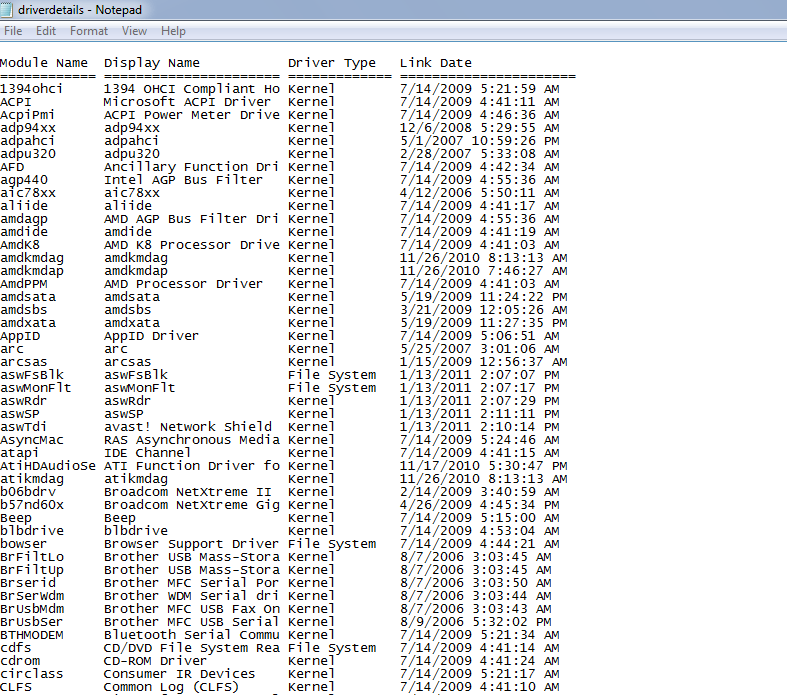The width and height of the screenshot is (787, 695).
Task: Open the View menu
Action: pos(134,31)
